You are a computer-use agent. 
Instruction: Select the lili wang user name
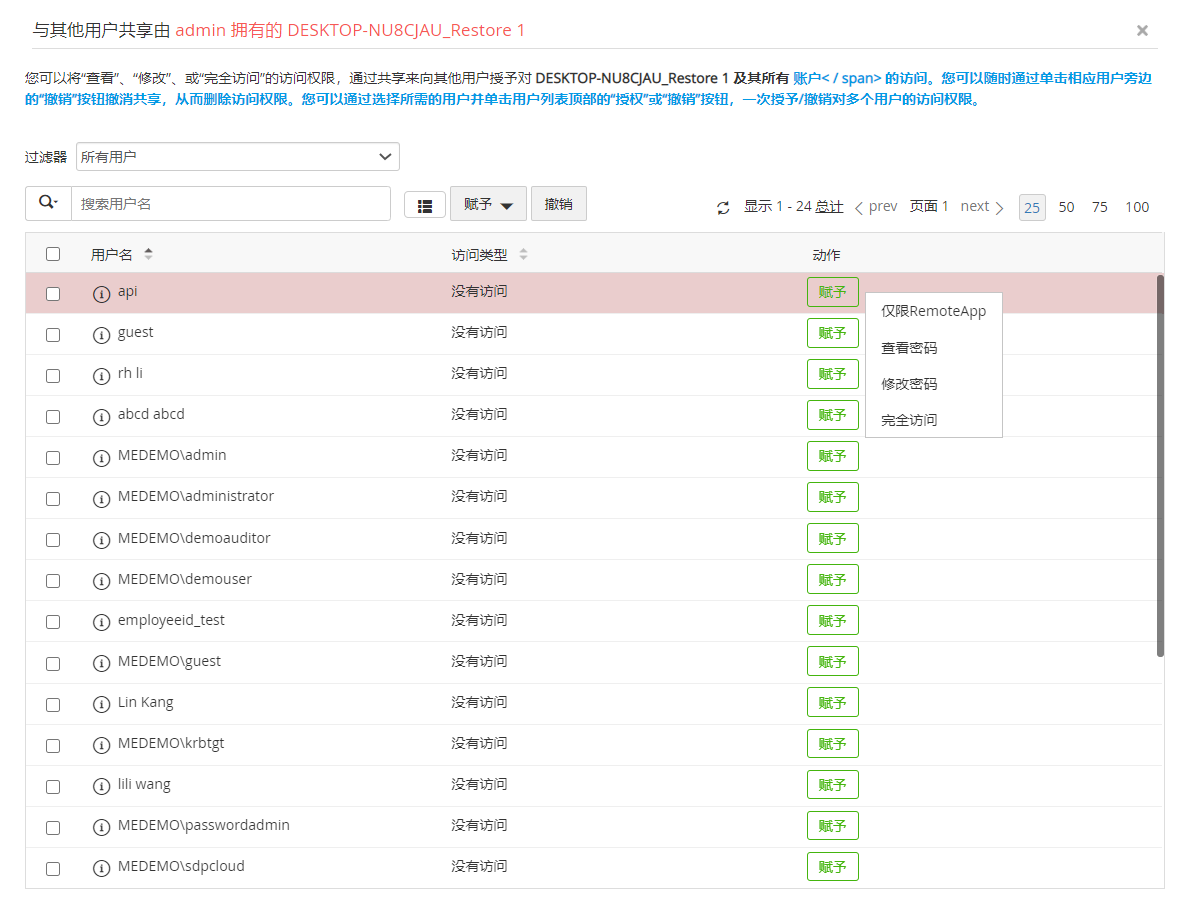[144, 784]
